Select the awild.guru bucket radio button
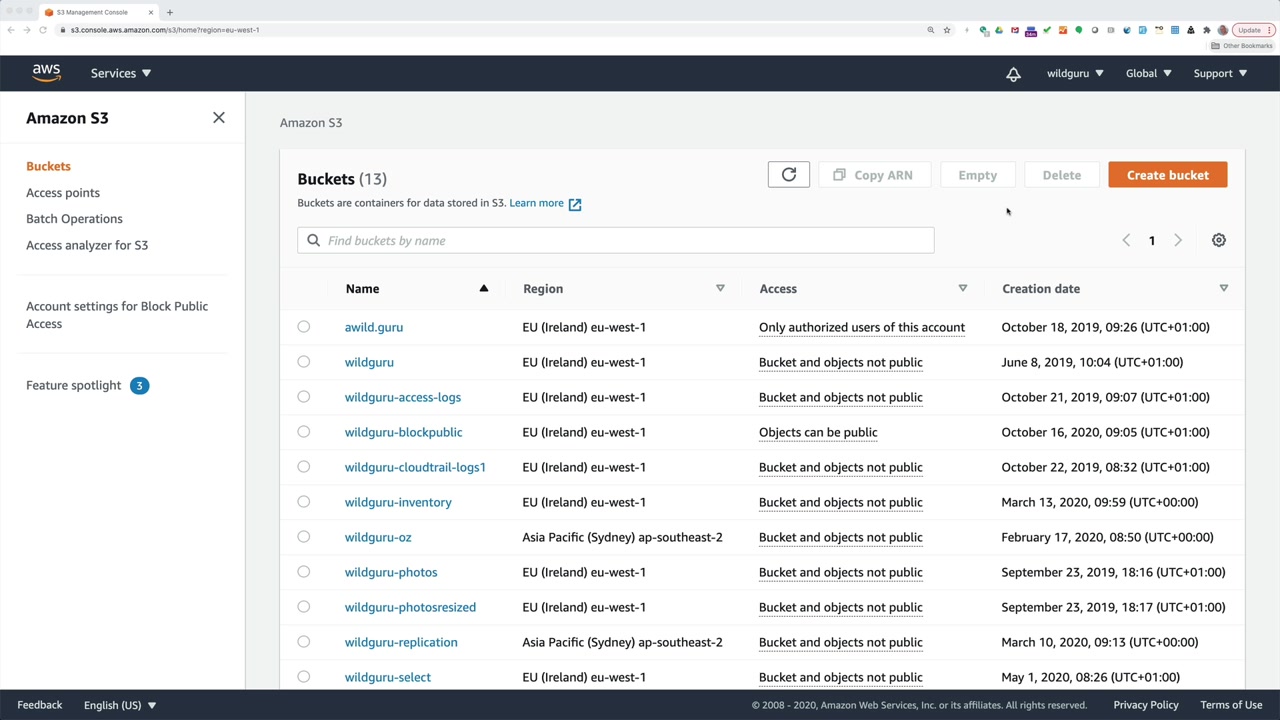 [x=304, y=327]
